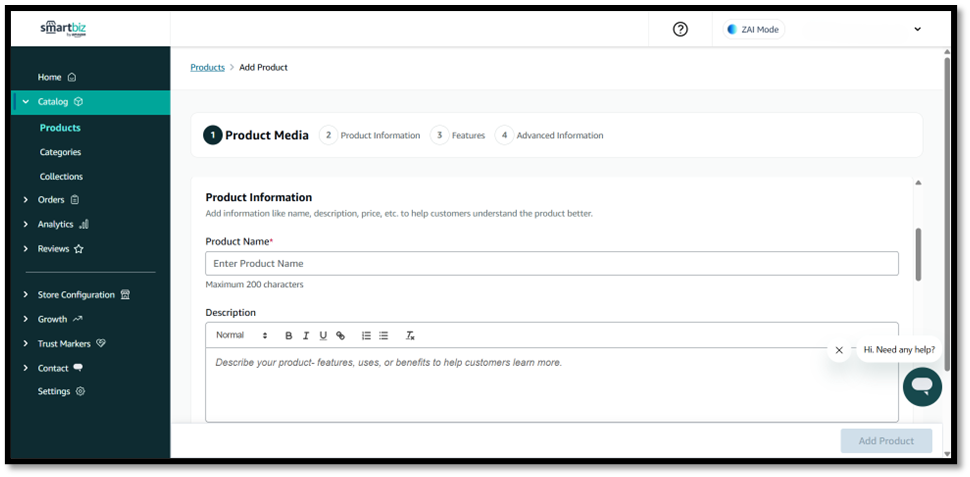Image resolution: width=970 pixels, height=477 pixels.
Task: Click the Product Name input field
Action: (x=551, y=263)
